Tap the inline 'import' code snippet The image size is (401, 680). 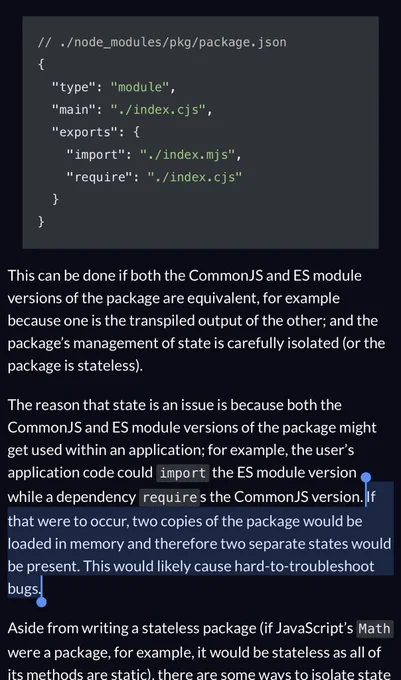183,473
